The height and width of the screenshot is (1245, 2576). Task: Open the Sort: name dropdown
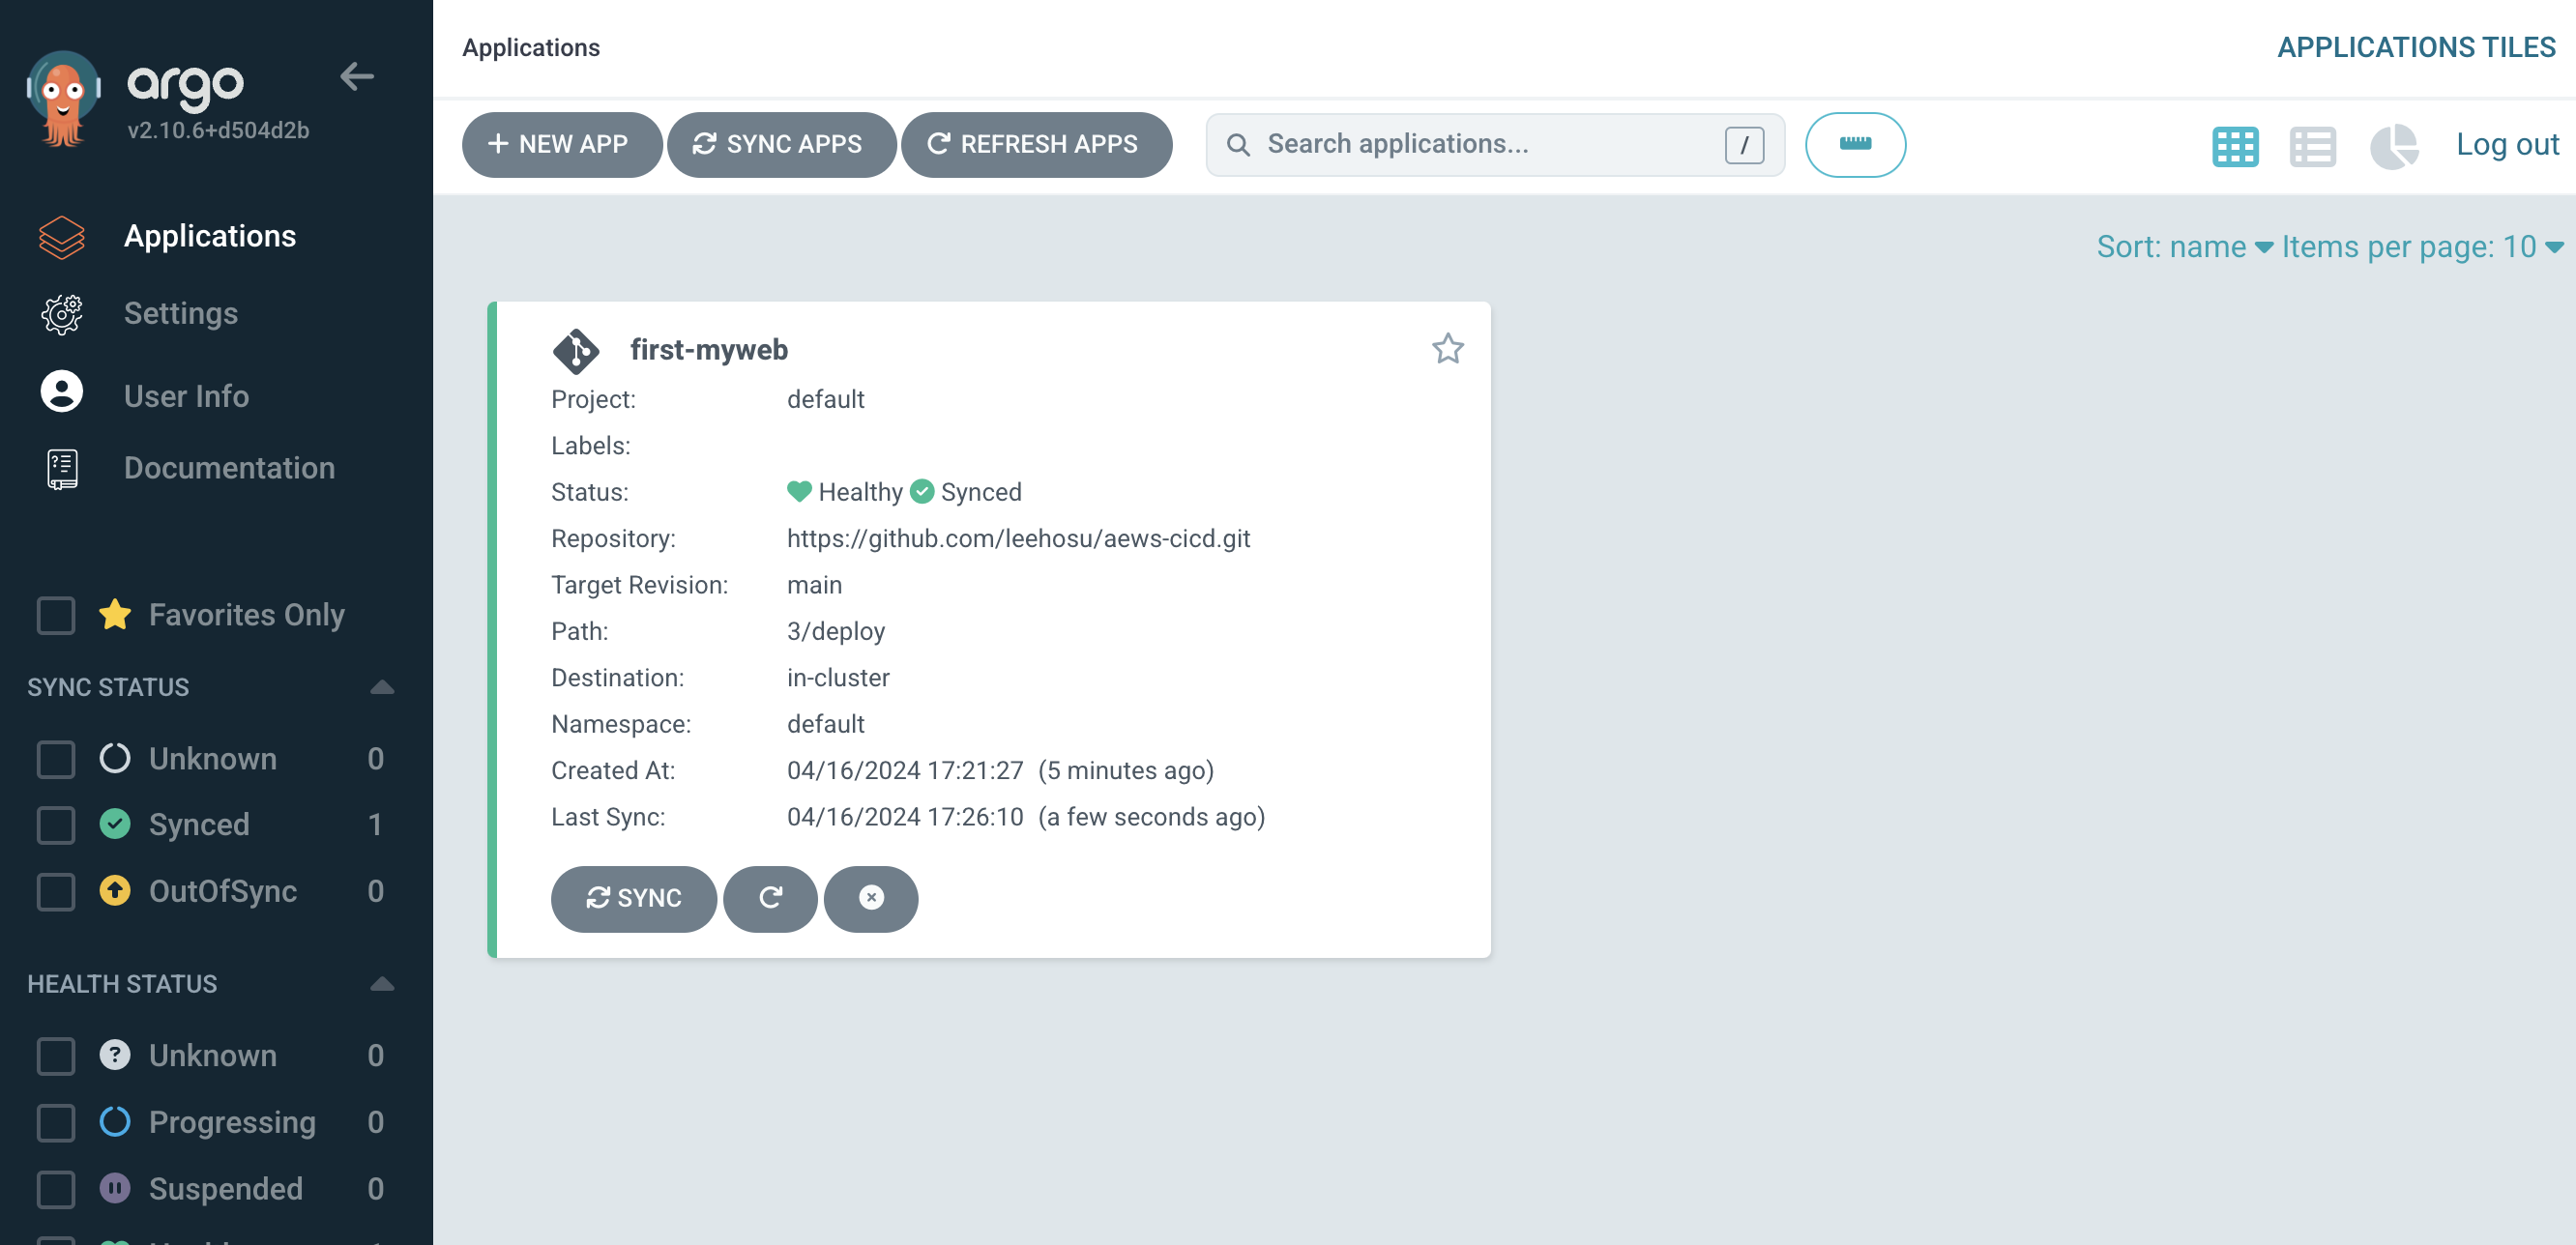click(x=2183, y=247)
